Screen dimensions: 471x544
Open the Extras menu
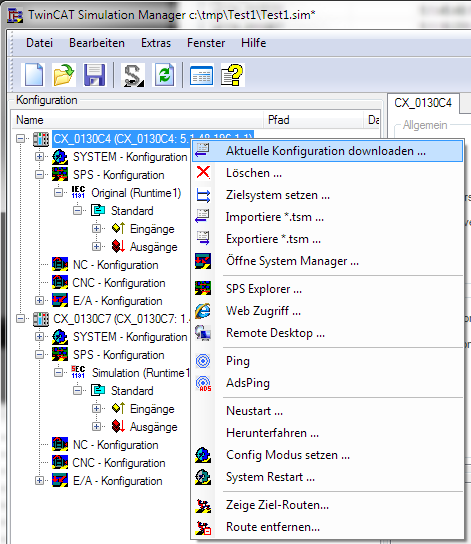click(x=156, y=43)
